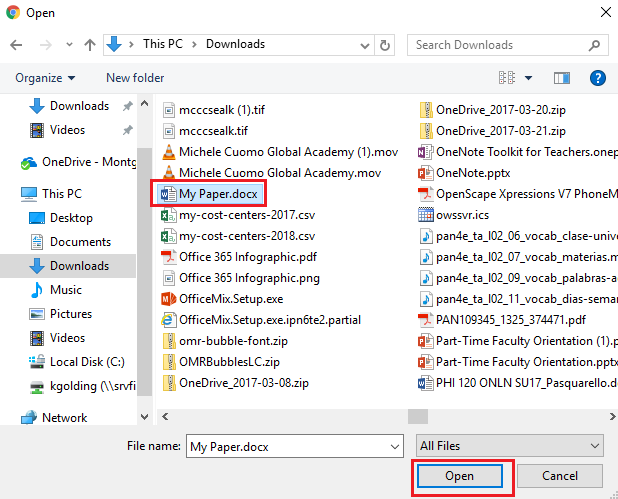The height and width of the screenshot is (499, 618).
Task: Open OneDrive - Montg in the sidebar
Action: (x=78, y=162)
